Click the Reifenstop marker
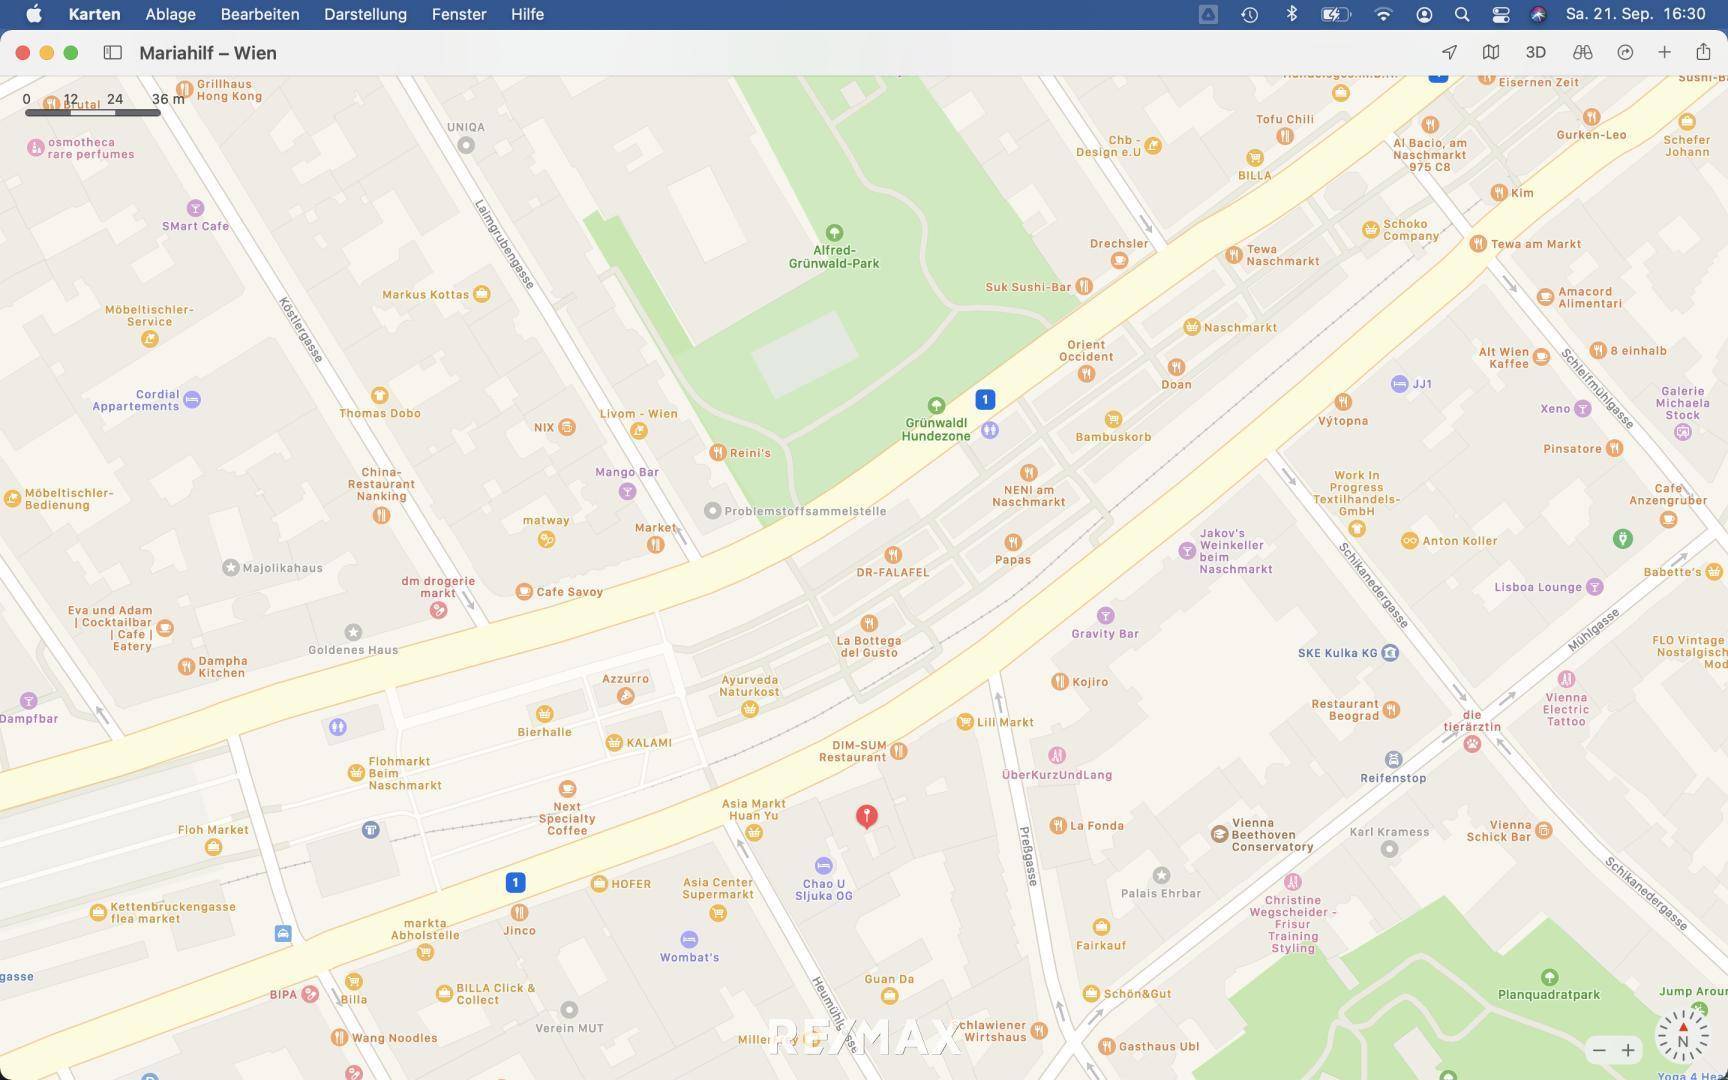 click(1393, 760)
